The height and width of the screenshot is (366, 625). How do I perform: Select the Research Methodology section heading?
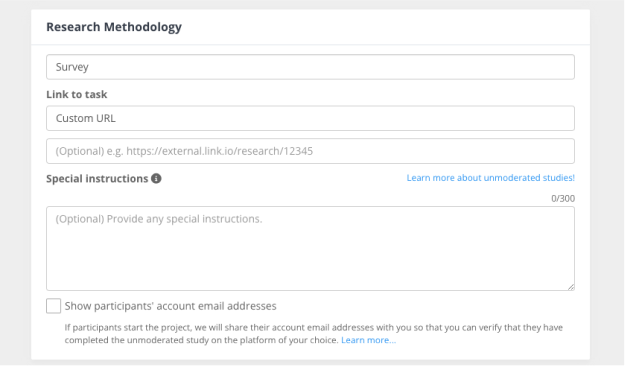114,27
